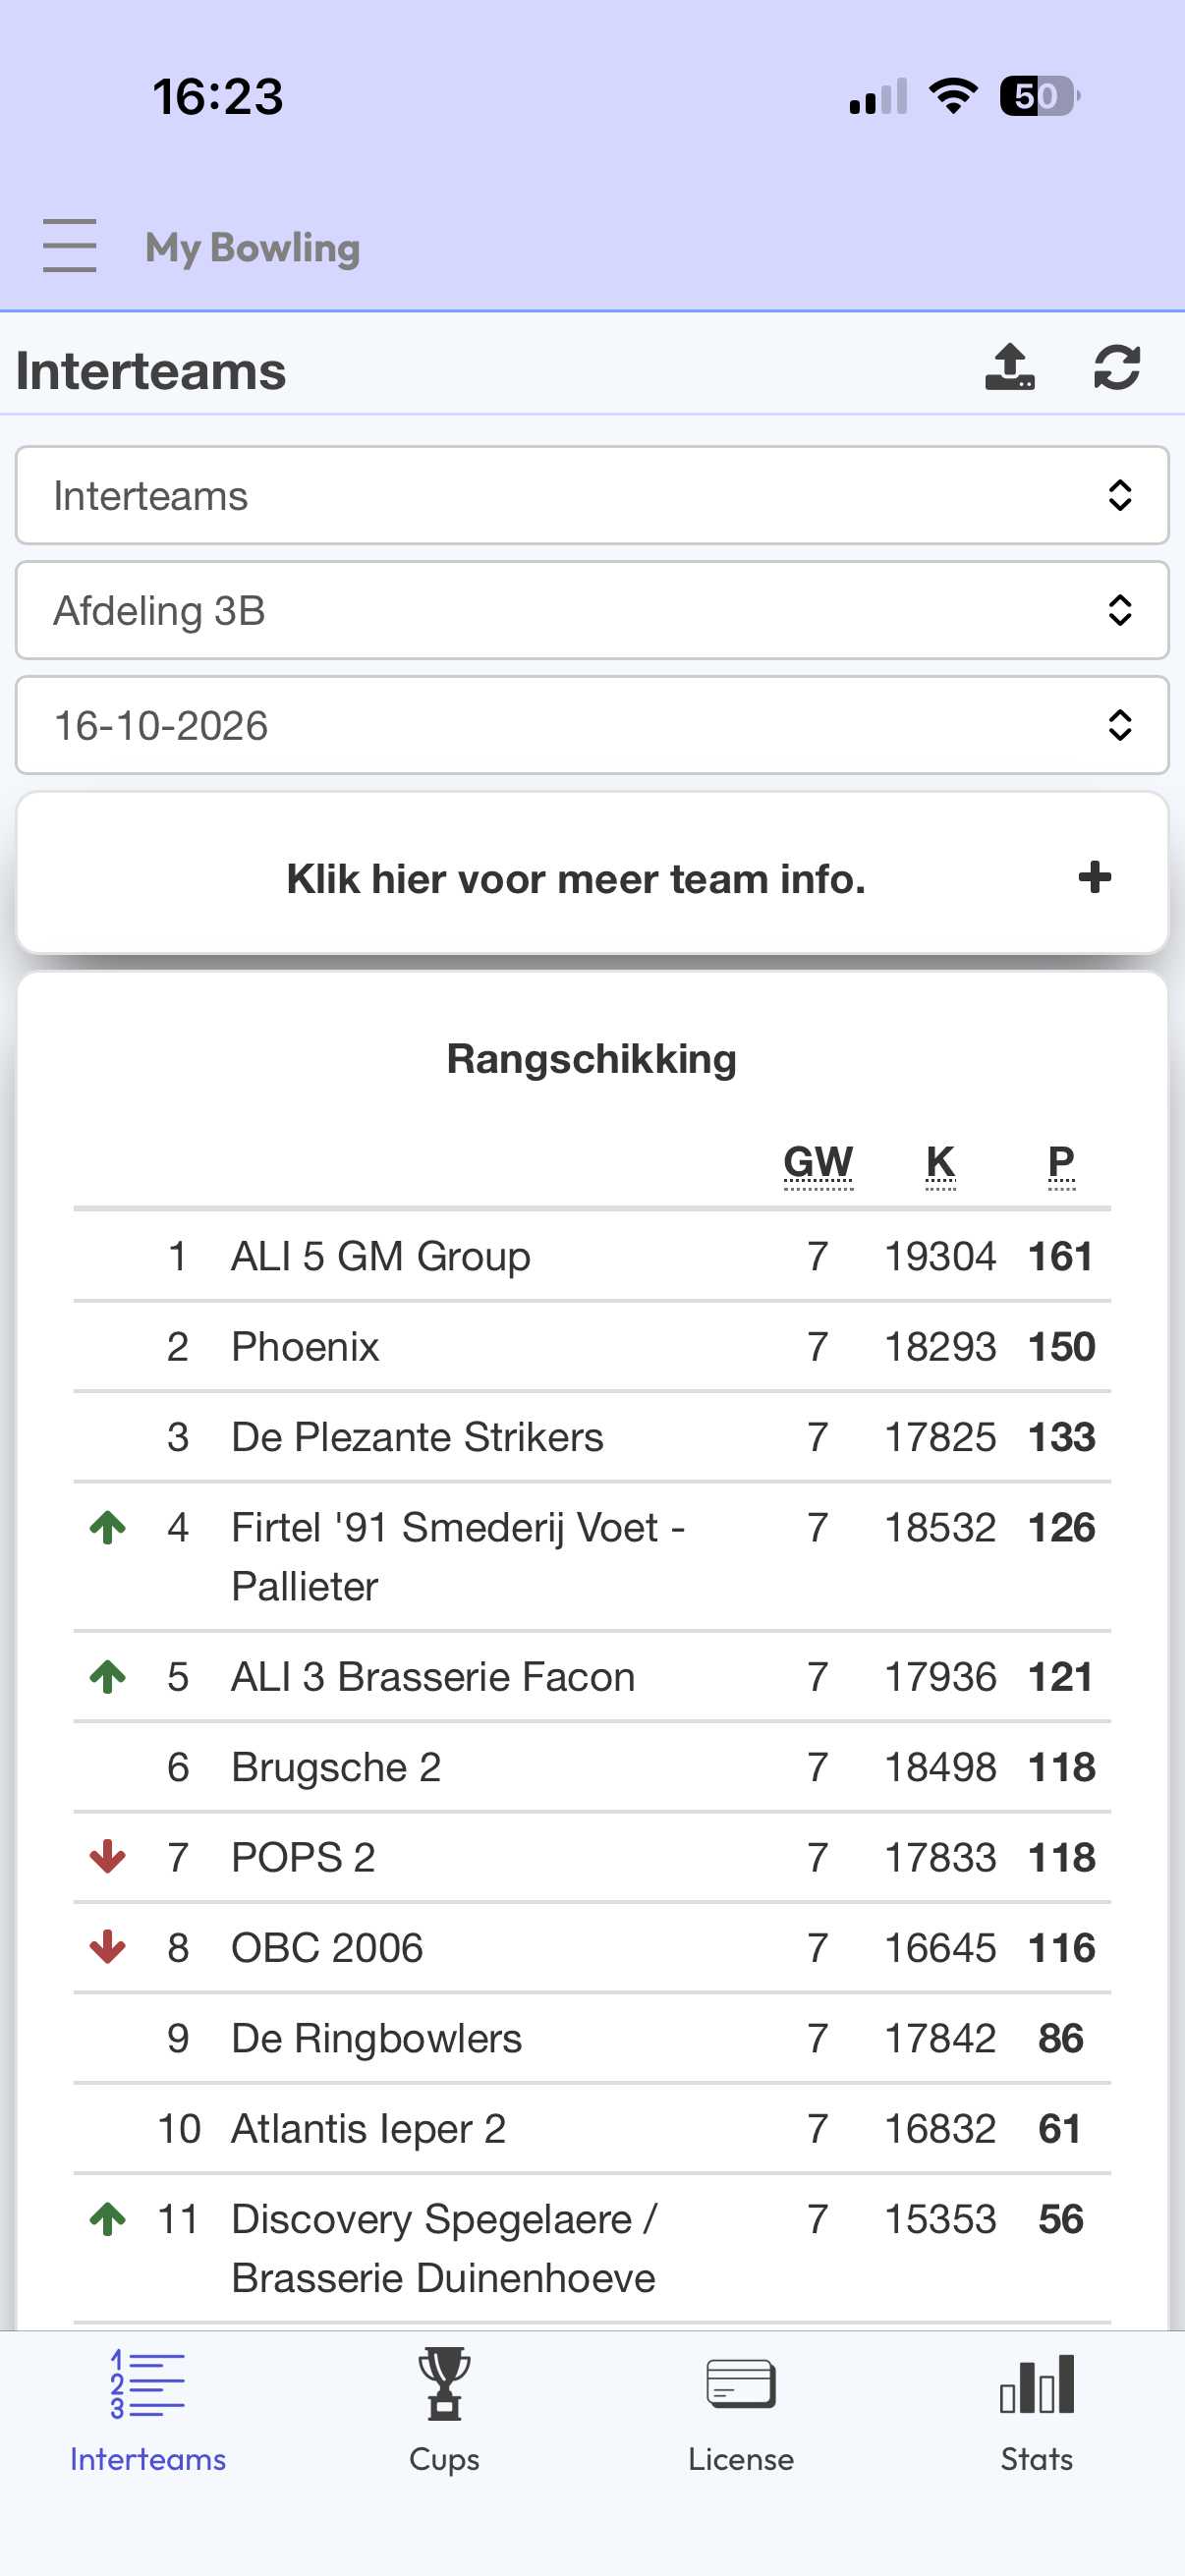This screenshot has width=1185, height=2576.
Task: Tap the refresh icon
Action: click(x=1117, y=367)
